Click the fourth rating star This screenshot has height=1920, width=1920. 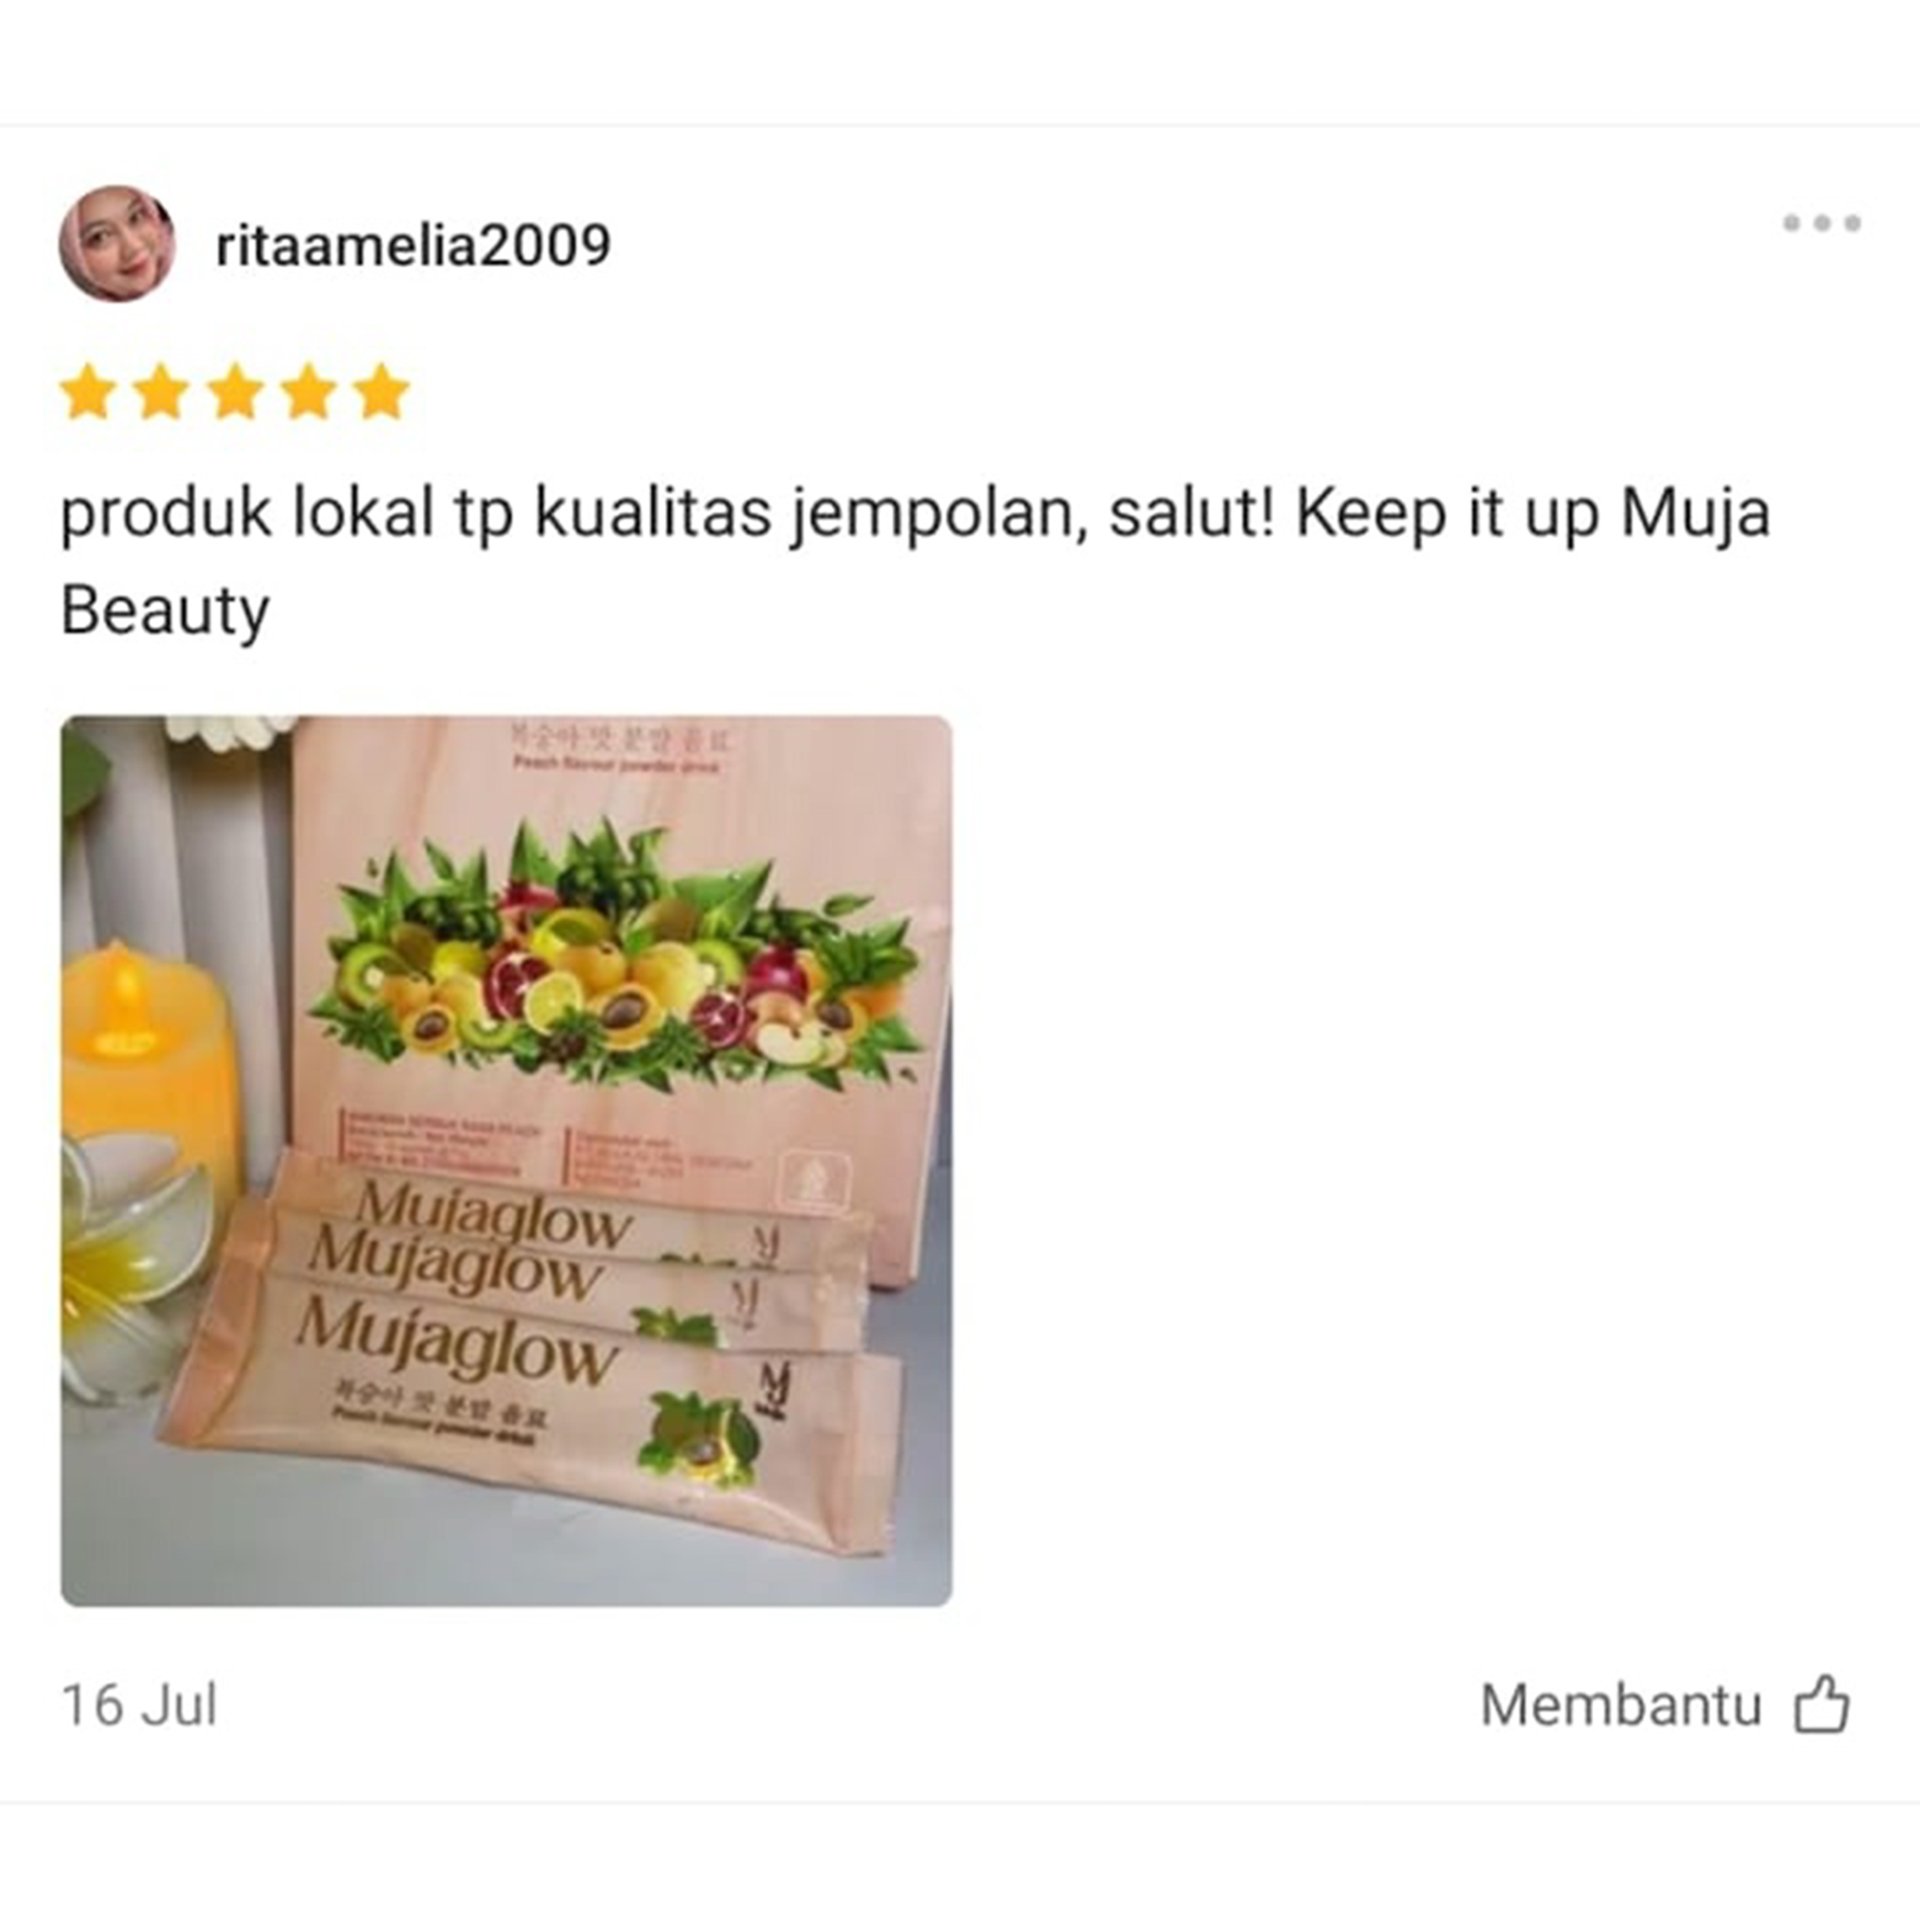coord(308,391)
